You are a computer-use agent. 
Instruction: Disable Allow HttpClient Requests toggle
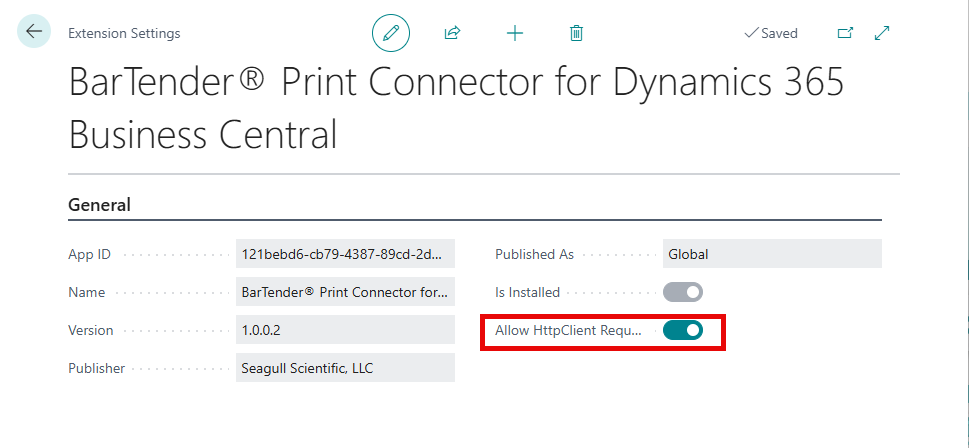682,330
